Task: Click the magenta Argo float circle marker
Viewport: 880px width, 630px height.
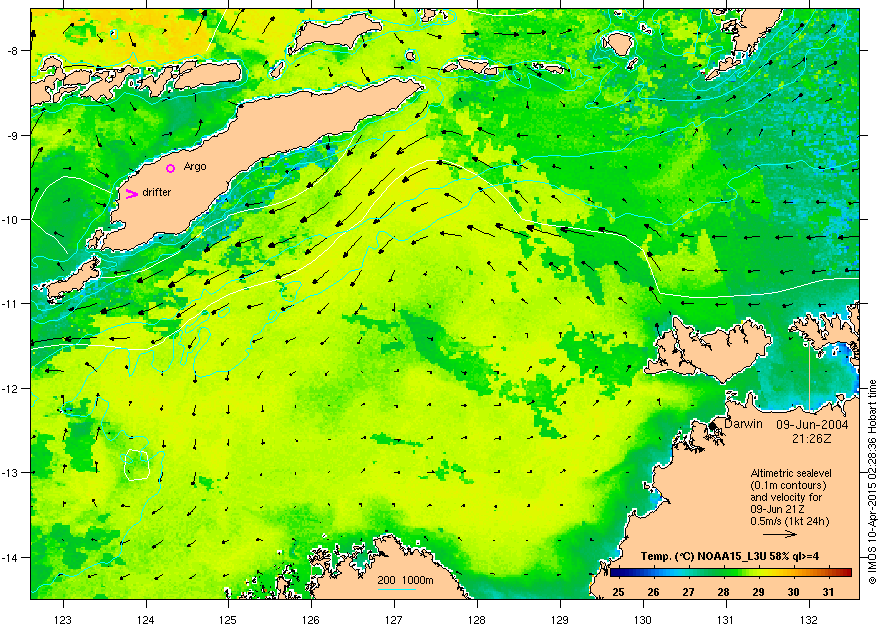Action: (171, 168)
